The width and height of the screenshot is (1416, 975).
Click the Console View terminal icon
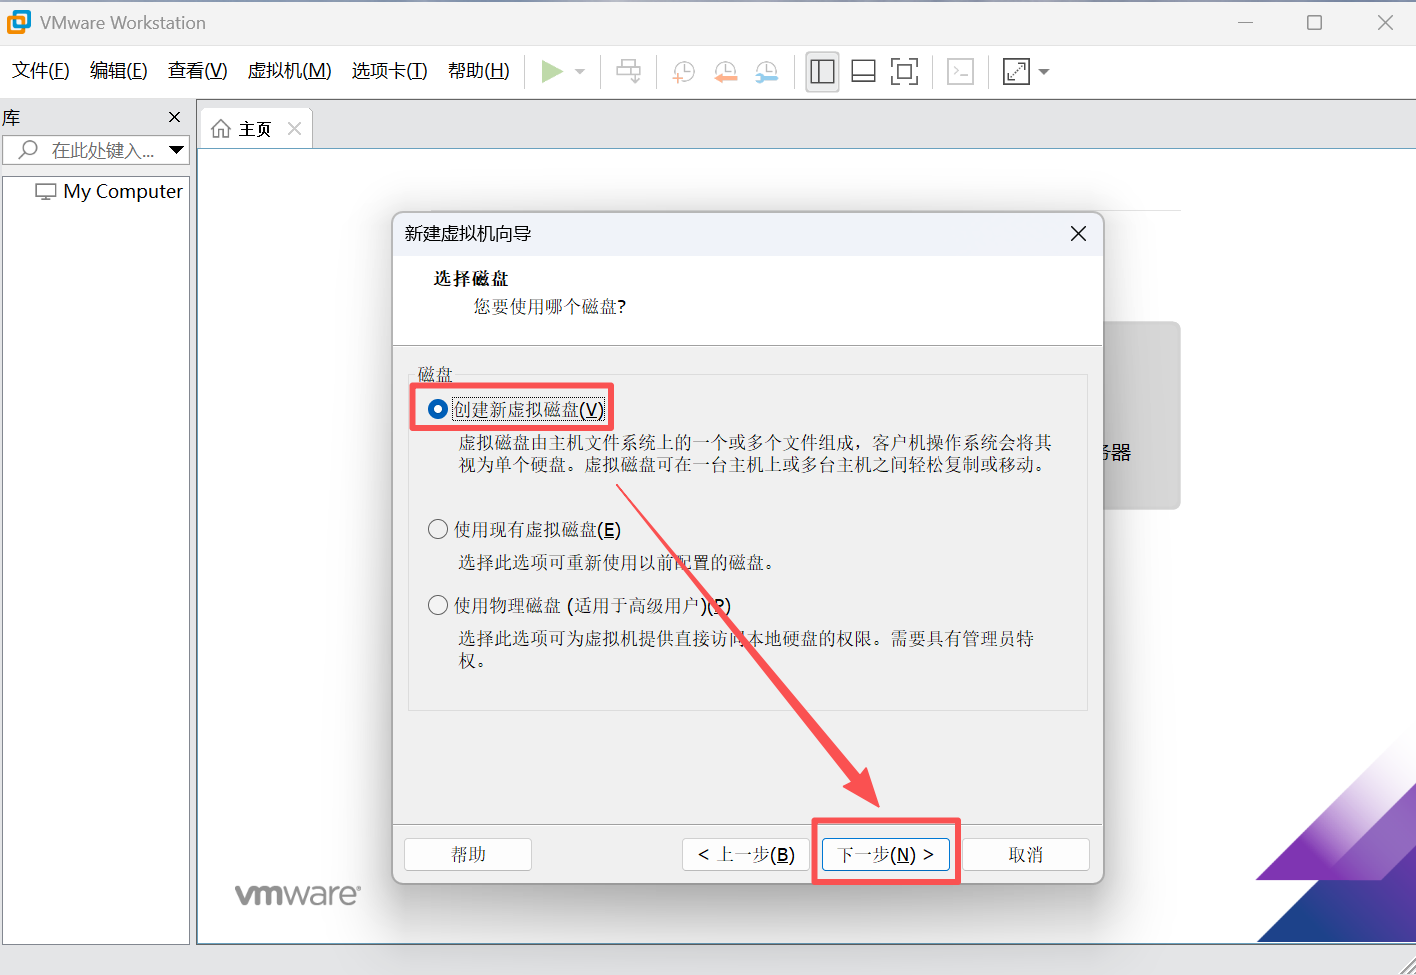point(960,71)
